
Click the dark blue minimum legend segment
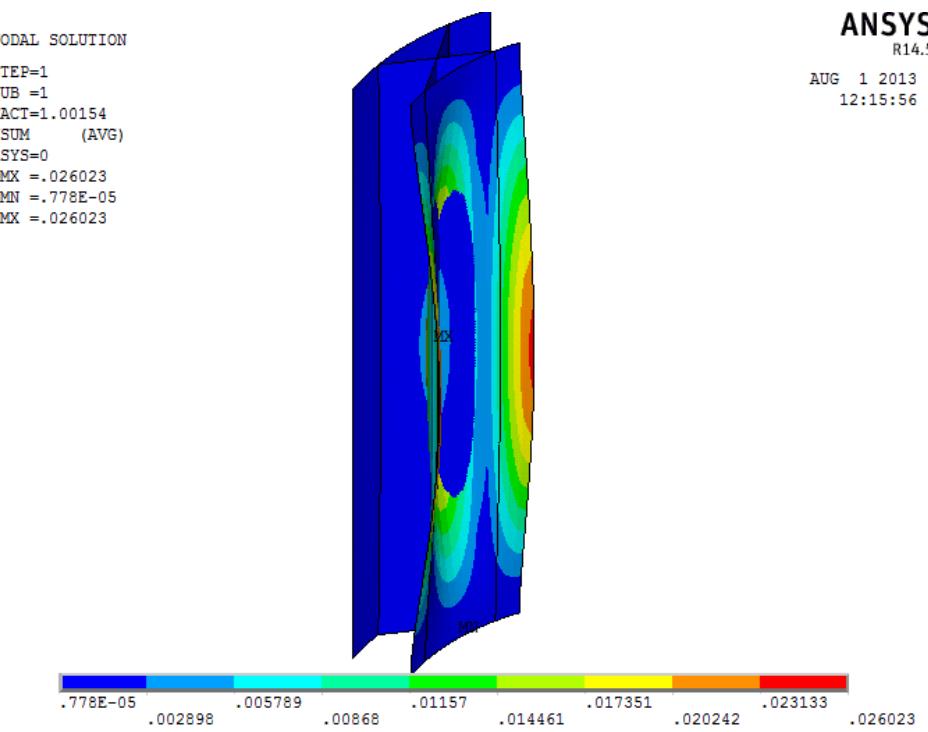(103, 682)
